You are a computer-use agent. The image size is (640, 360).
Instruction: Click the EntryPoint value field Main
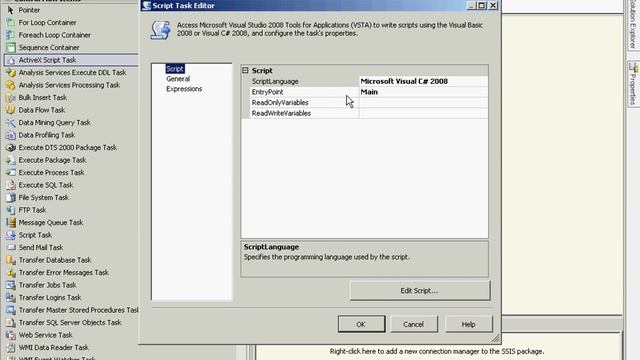coord(423,92)
